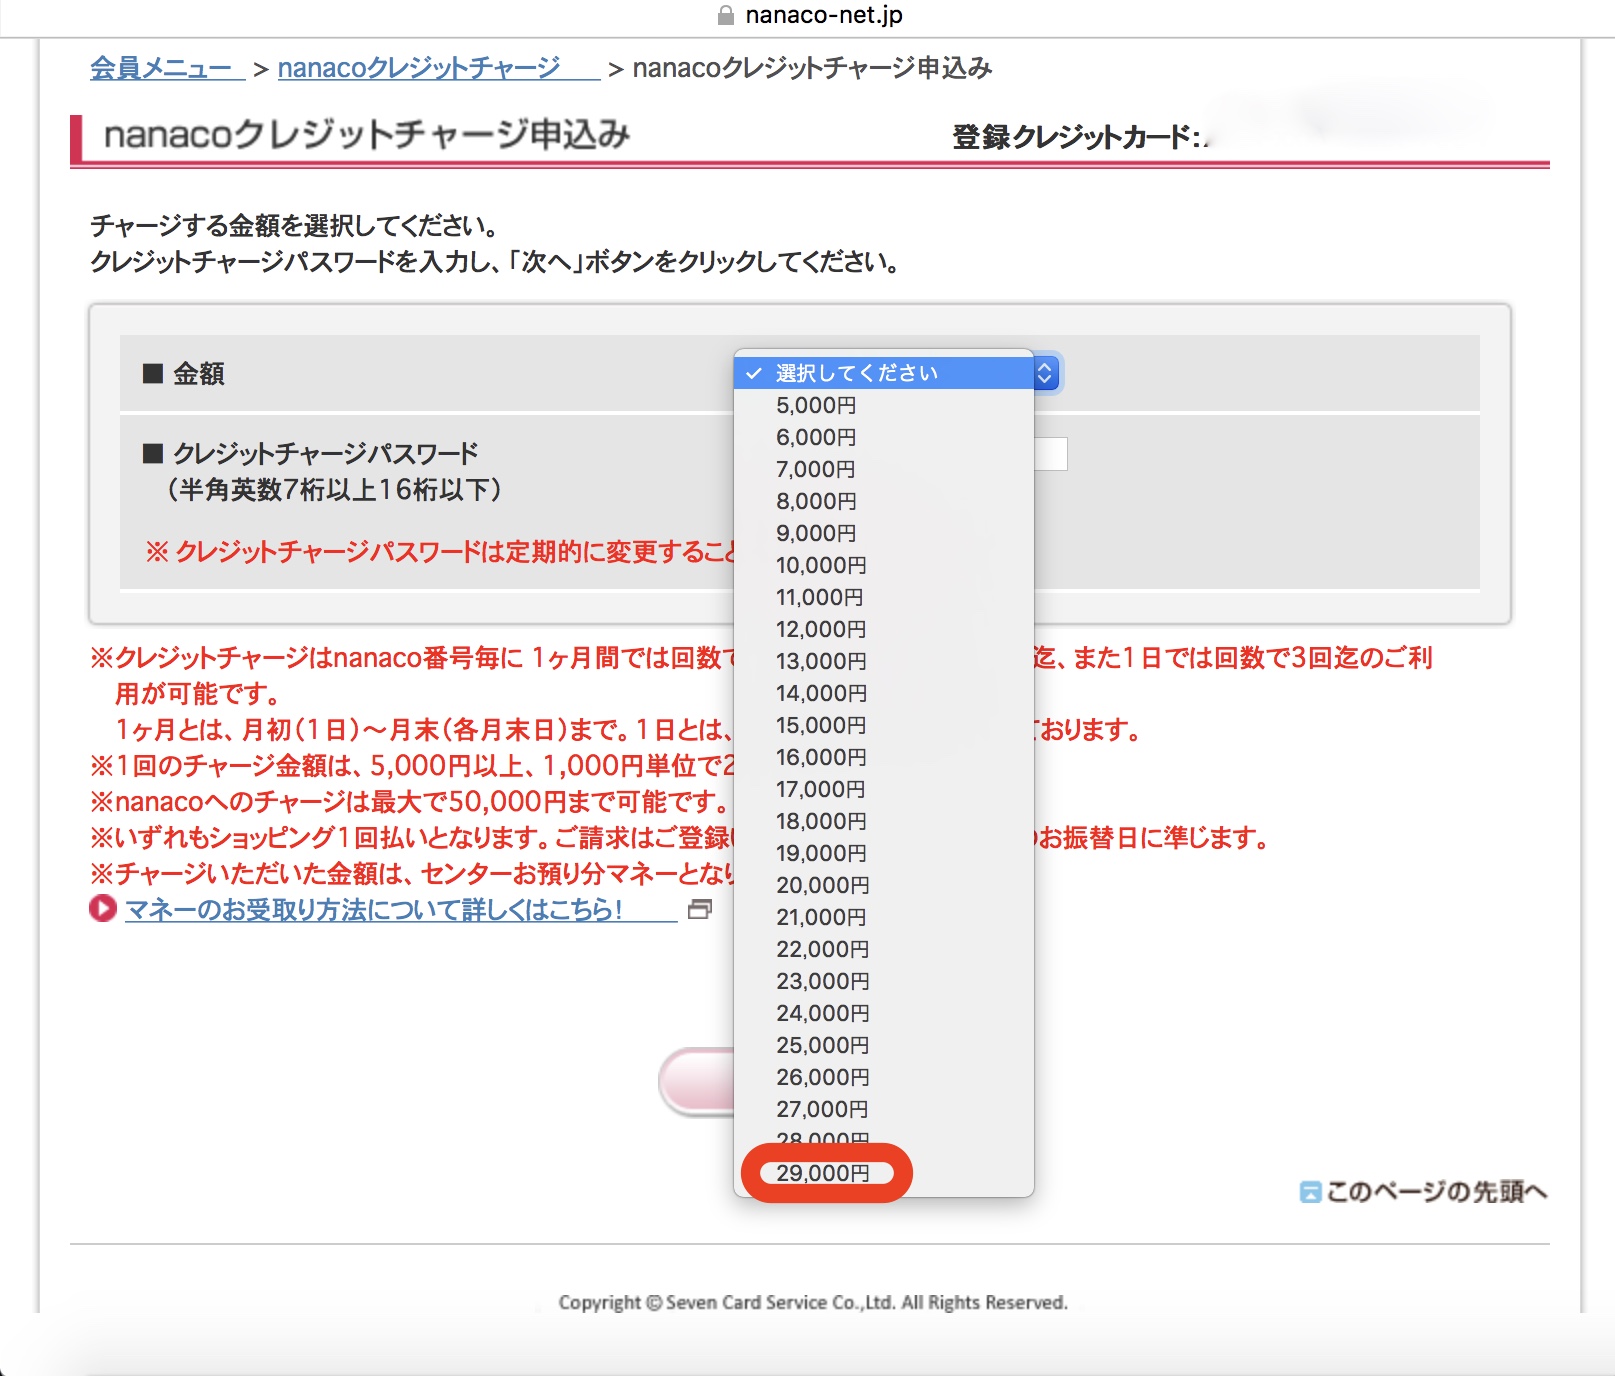Viewport: 1615px width, 1376px height.
Task: Choose 29,000円 from the amount list
Action: (884, 1173)
